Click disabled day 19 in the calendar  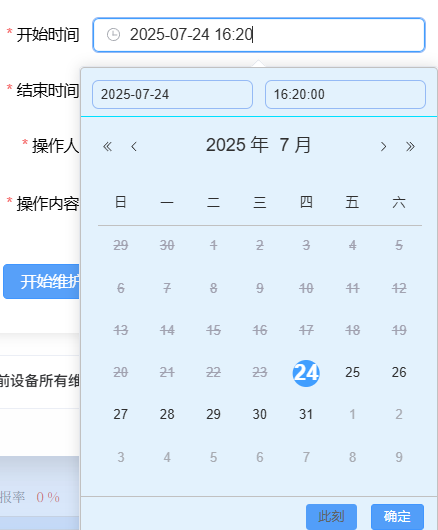click(x=399, y=330)
